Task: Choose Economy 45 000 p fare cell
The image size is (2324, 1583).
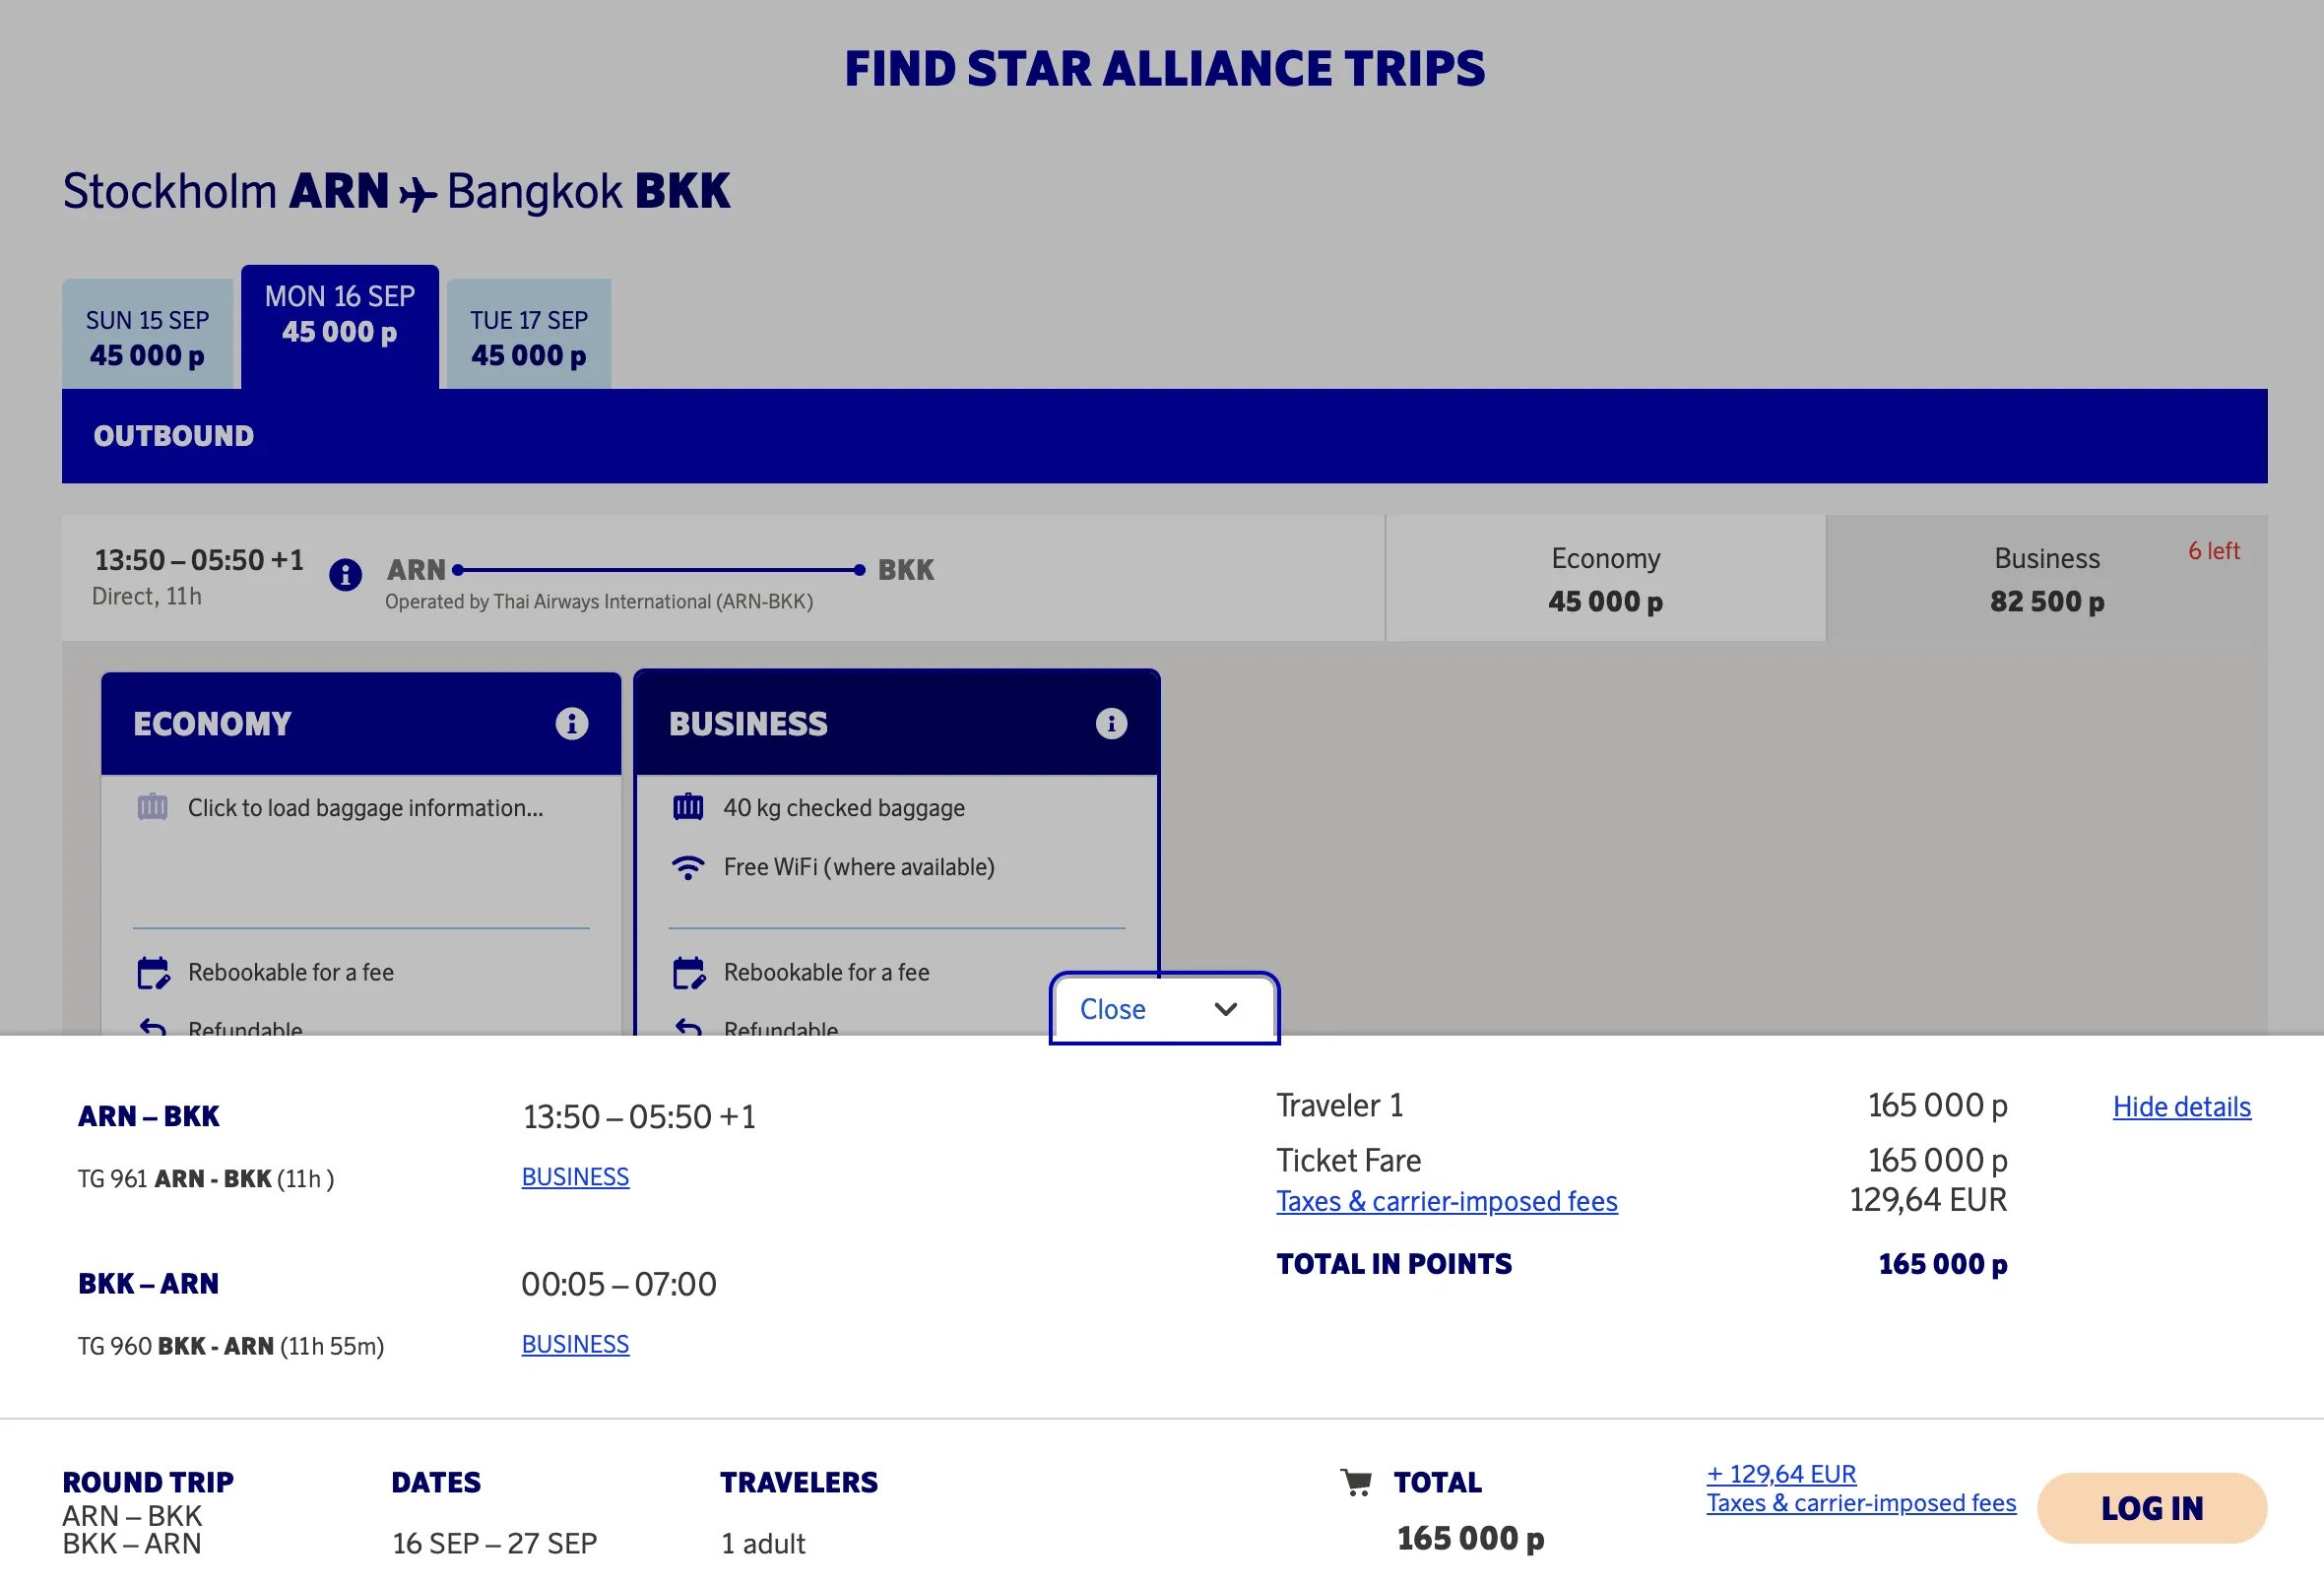Action: (x=1606, y=578)
